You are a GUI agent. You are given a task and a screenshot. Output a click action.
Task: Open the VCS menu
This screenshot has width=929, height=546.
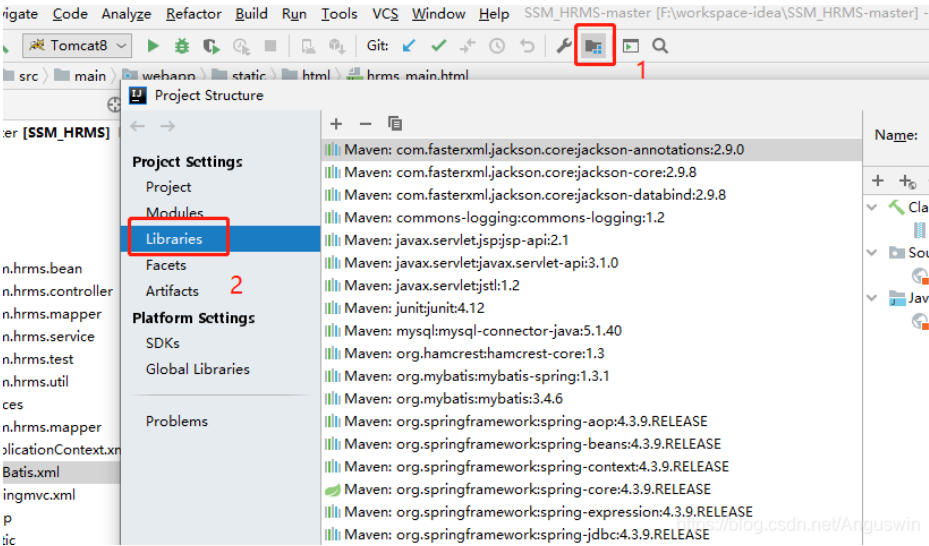pyautogui.click(x=385, y=14)
